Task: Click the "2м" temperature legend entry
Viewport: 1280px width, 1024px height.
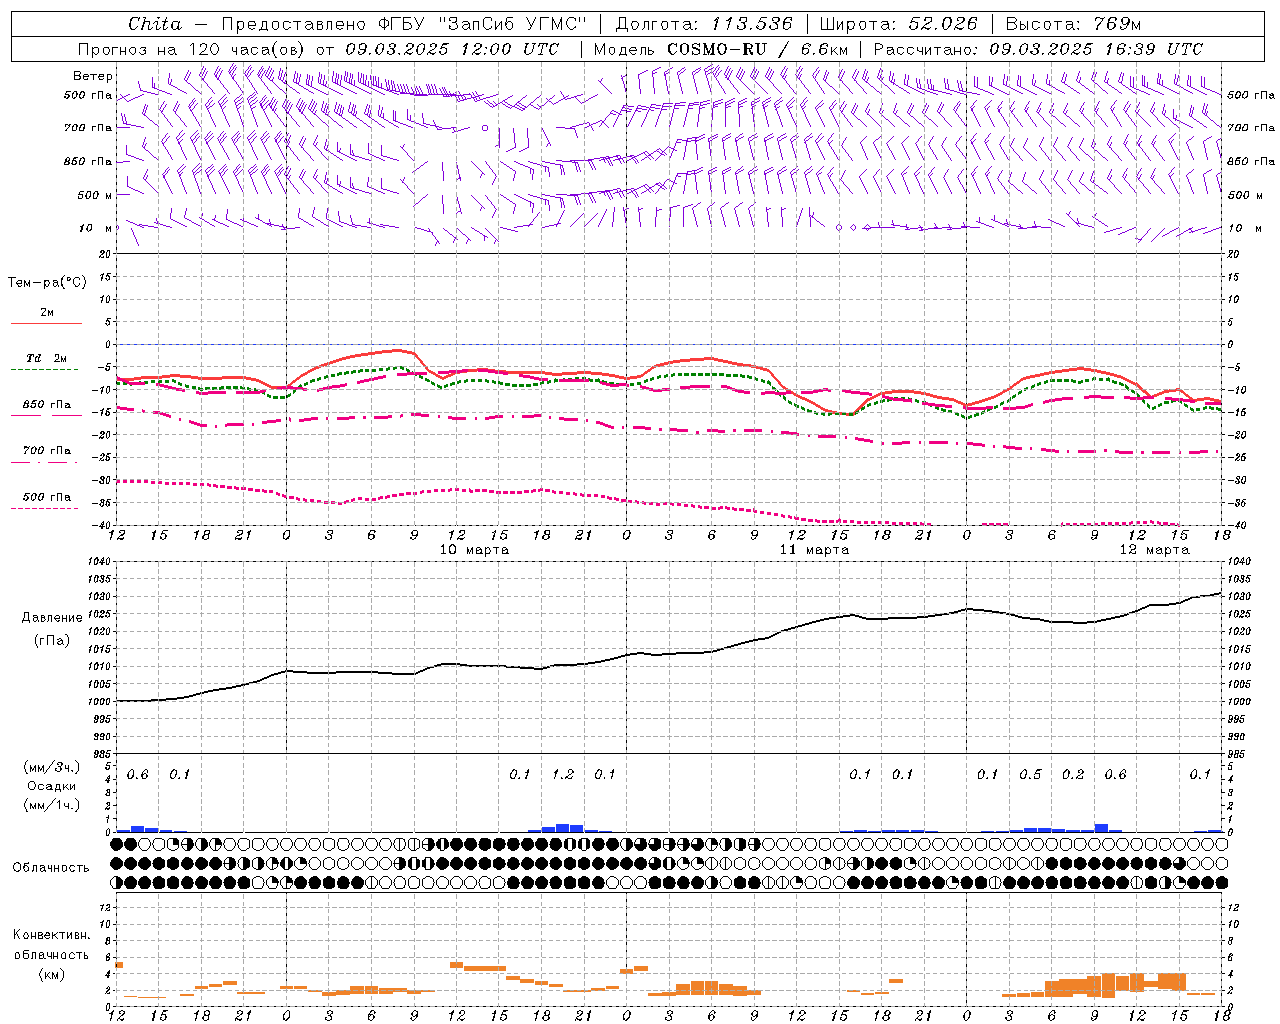Action: pos(47,313)
